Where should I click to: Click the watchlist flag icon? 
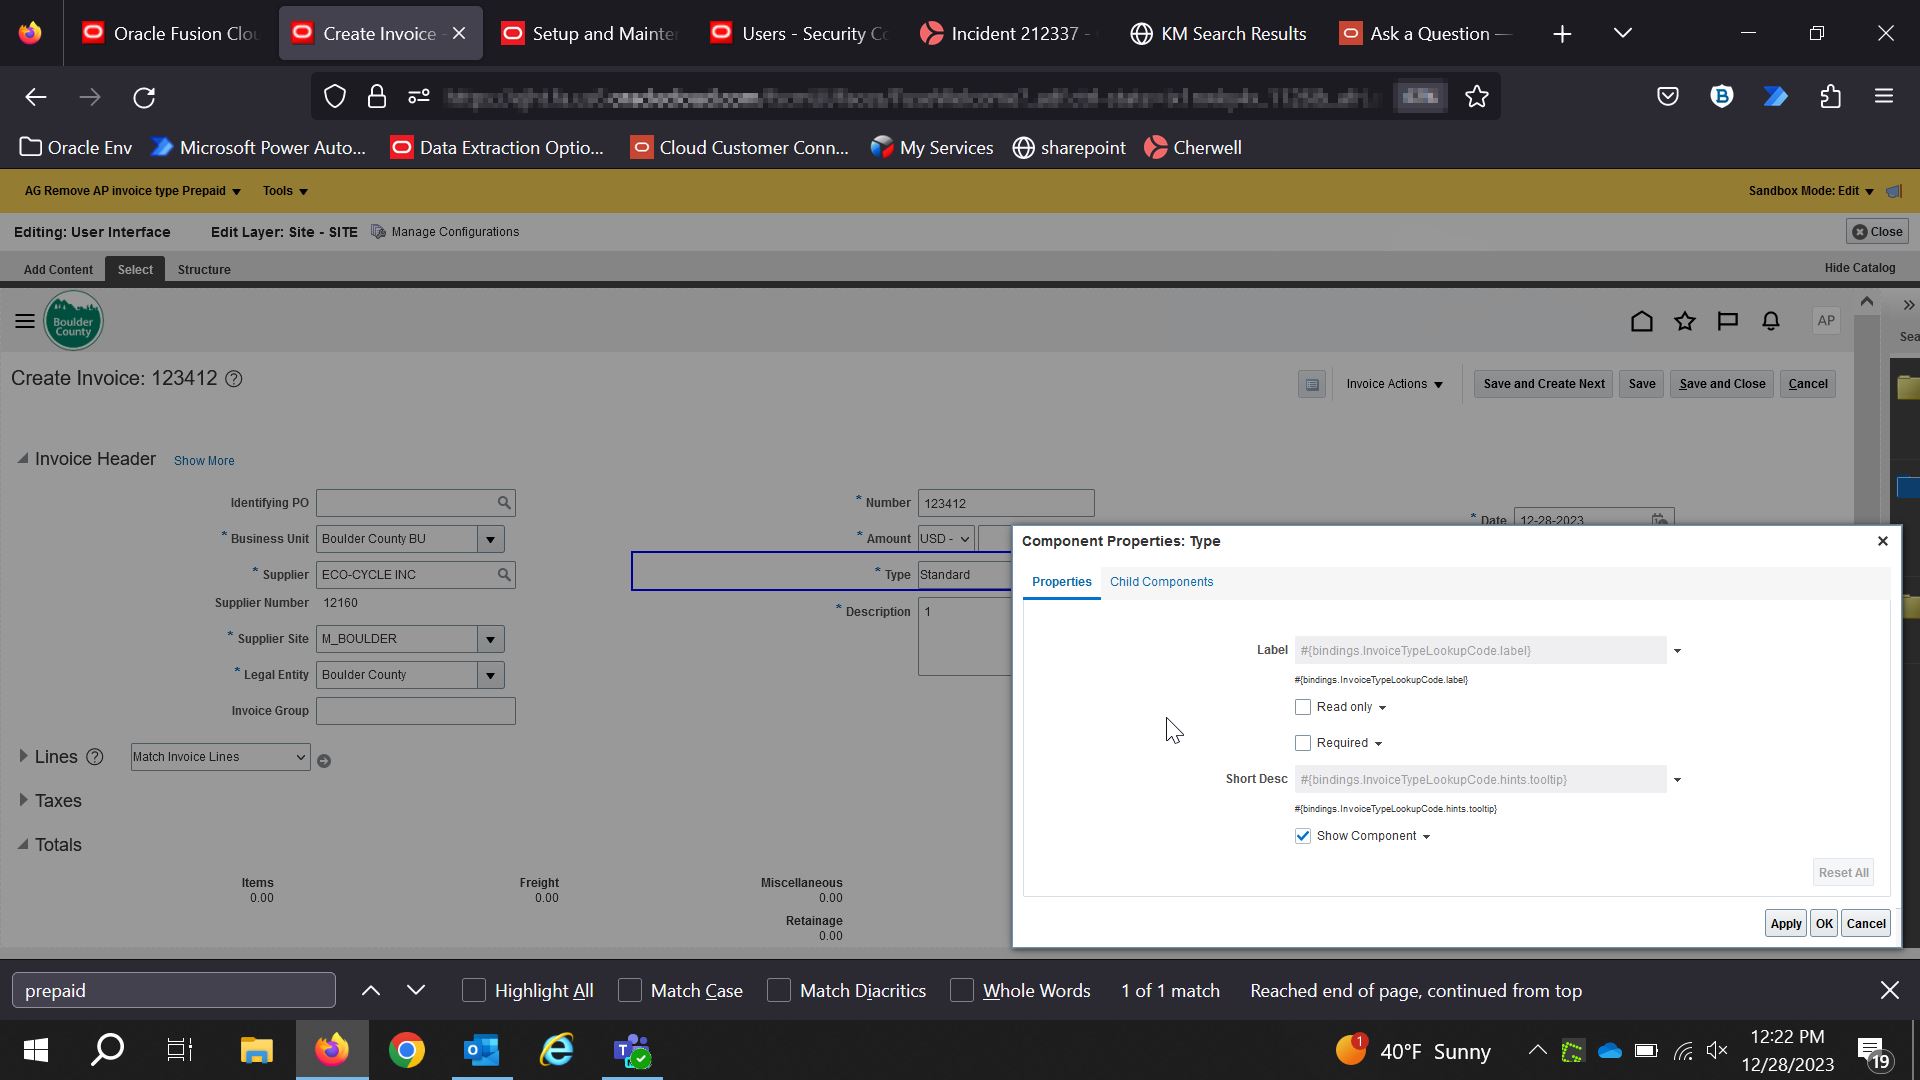(x=1727, y=321)
